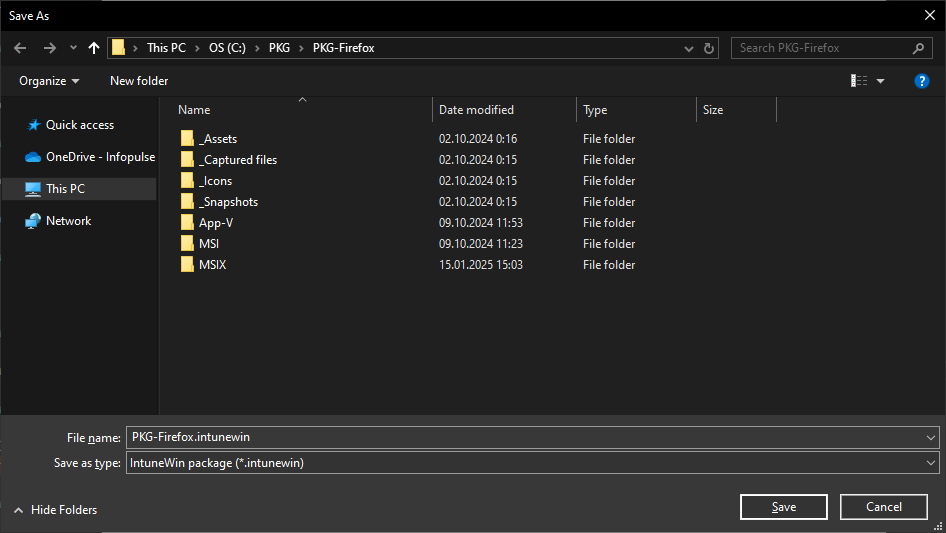Screen dimensions: 946x533
Task: Go up one folder level arrow
Action: tap(94, 48)
